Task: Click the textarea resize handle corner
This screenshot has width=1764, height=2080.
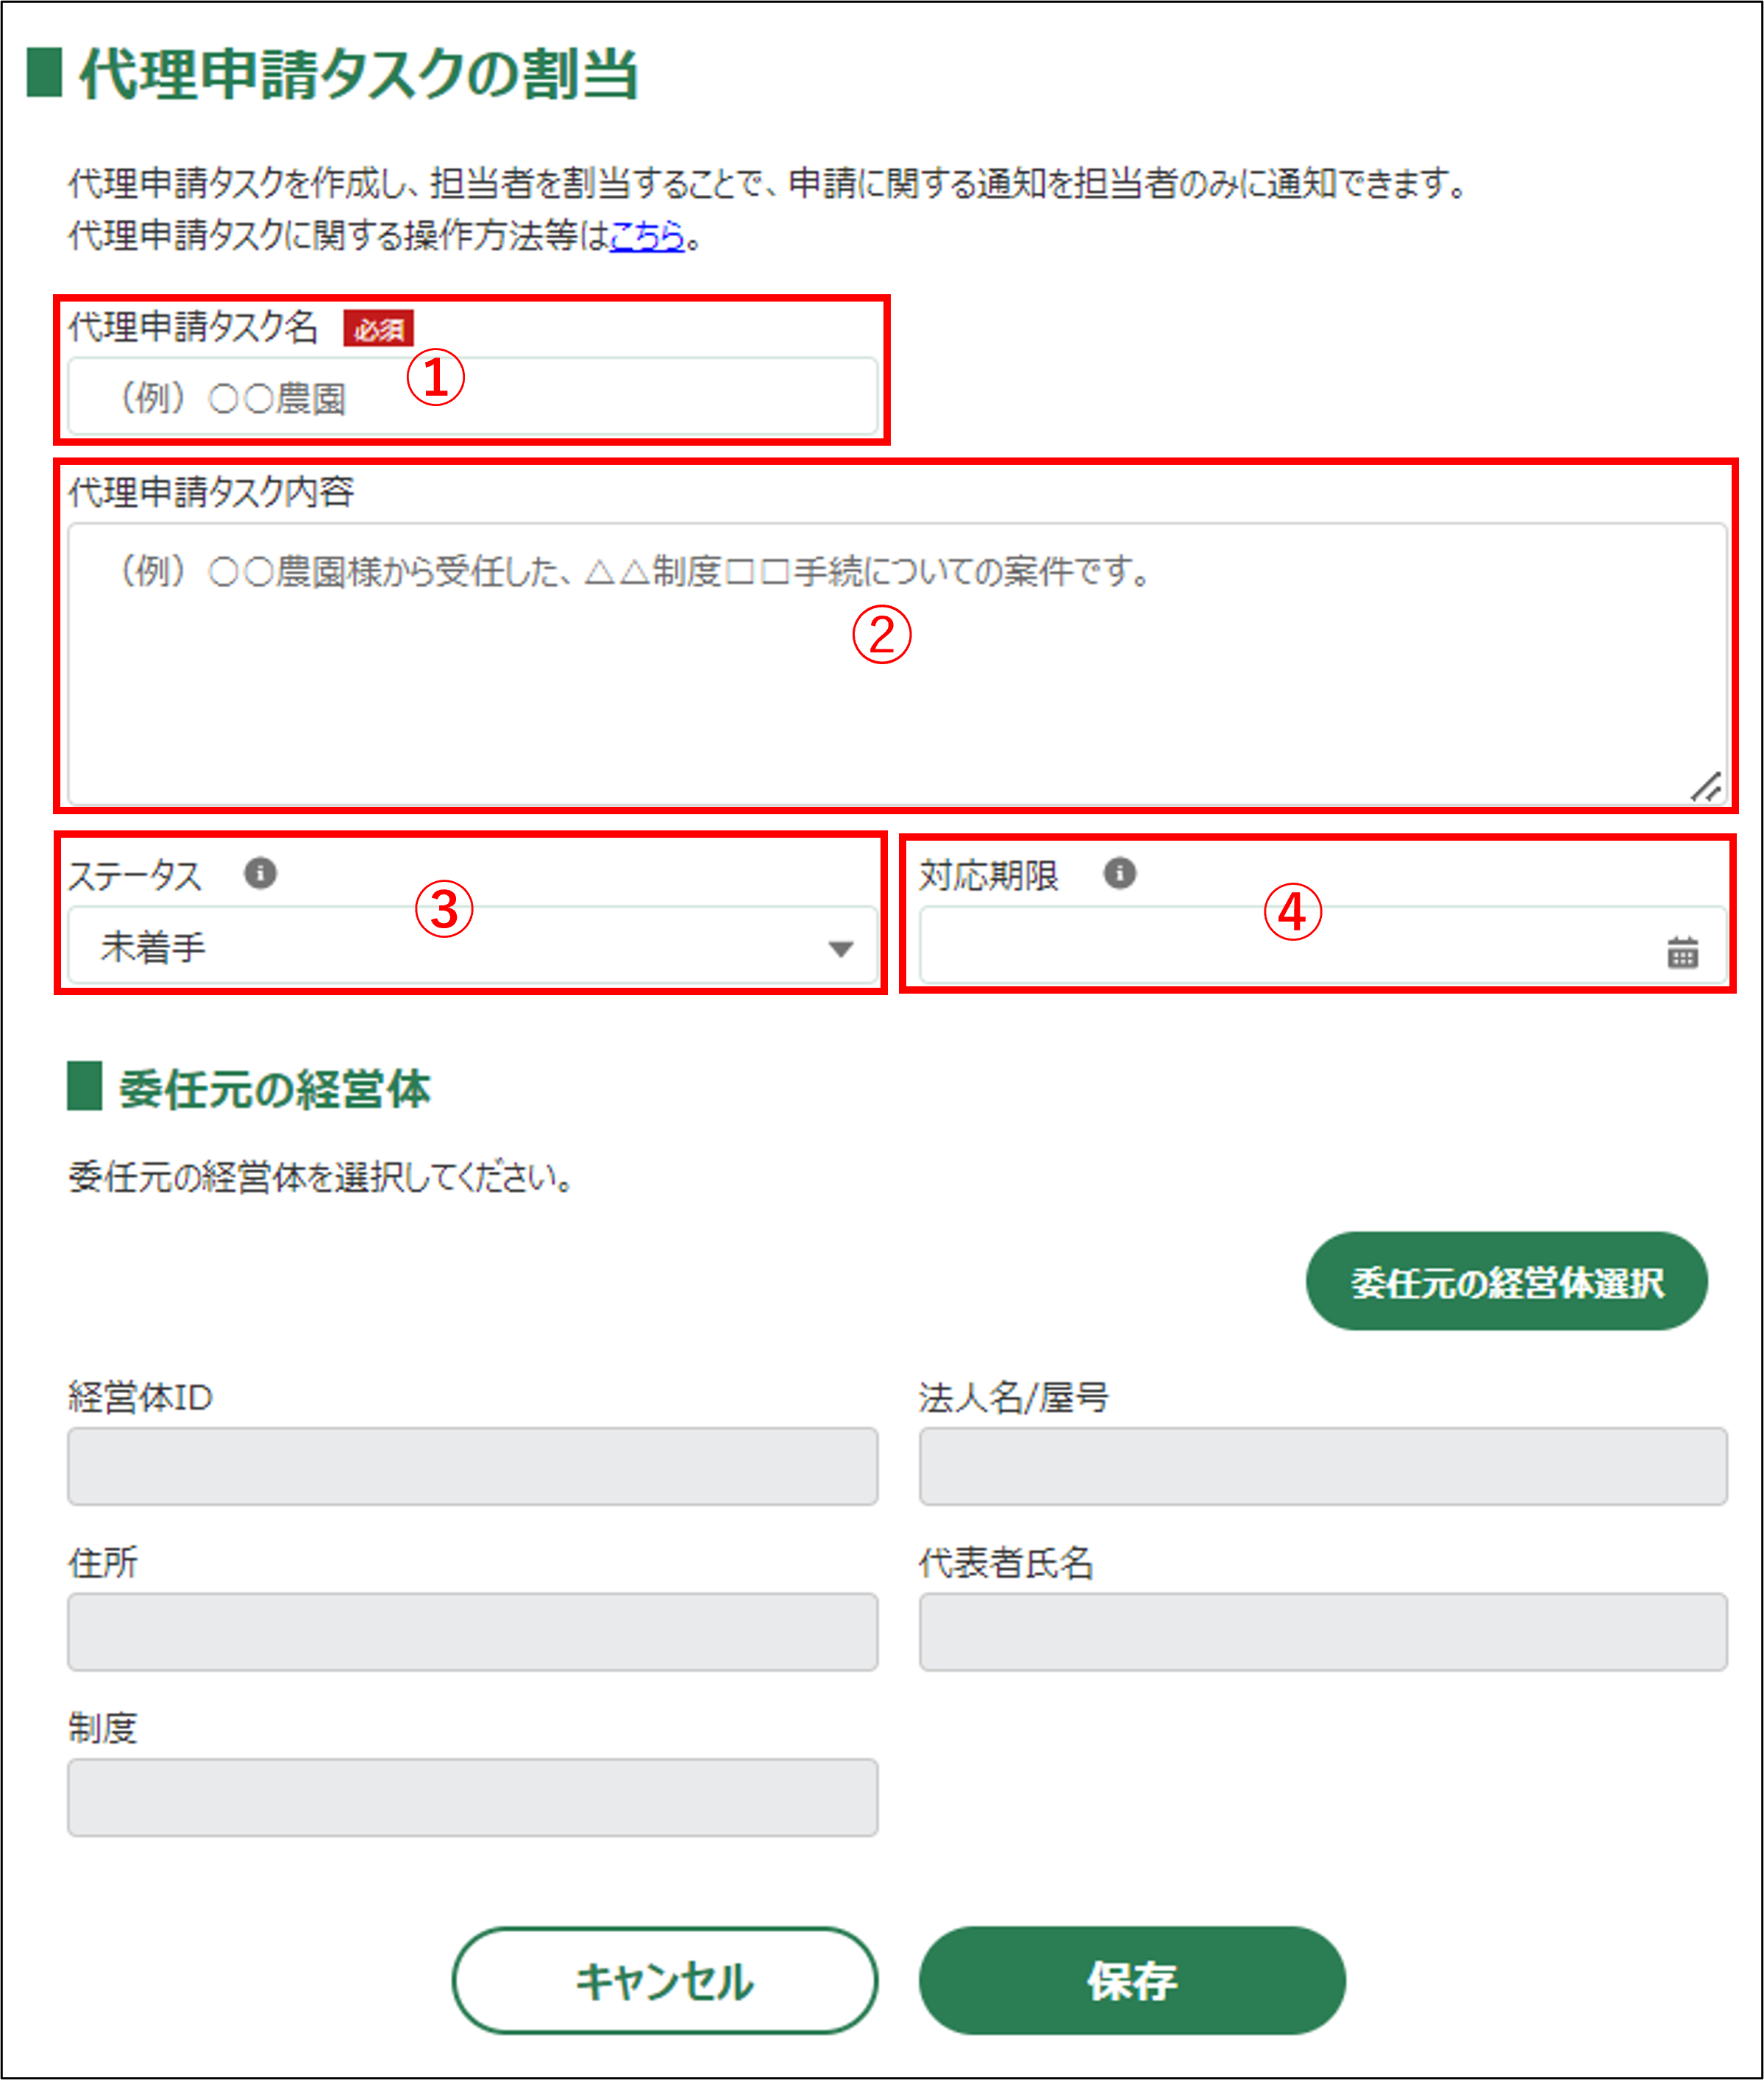Action: coord(1706,787)
